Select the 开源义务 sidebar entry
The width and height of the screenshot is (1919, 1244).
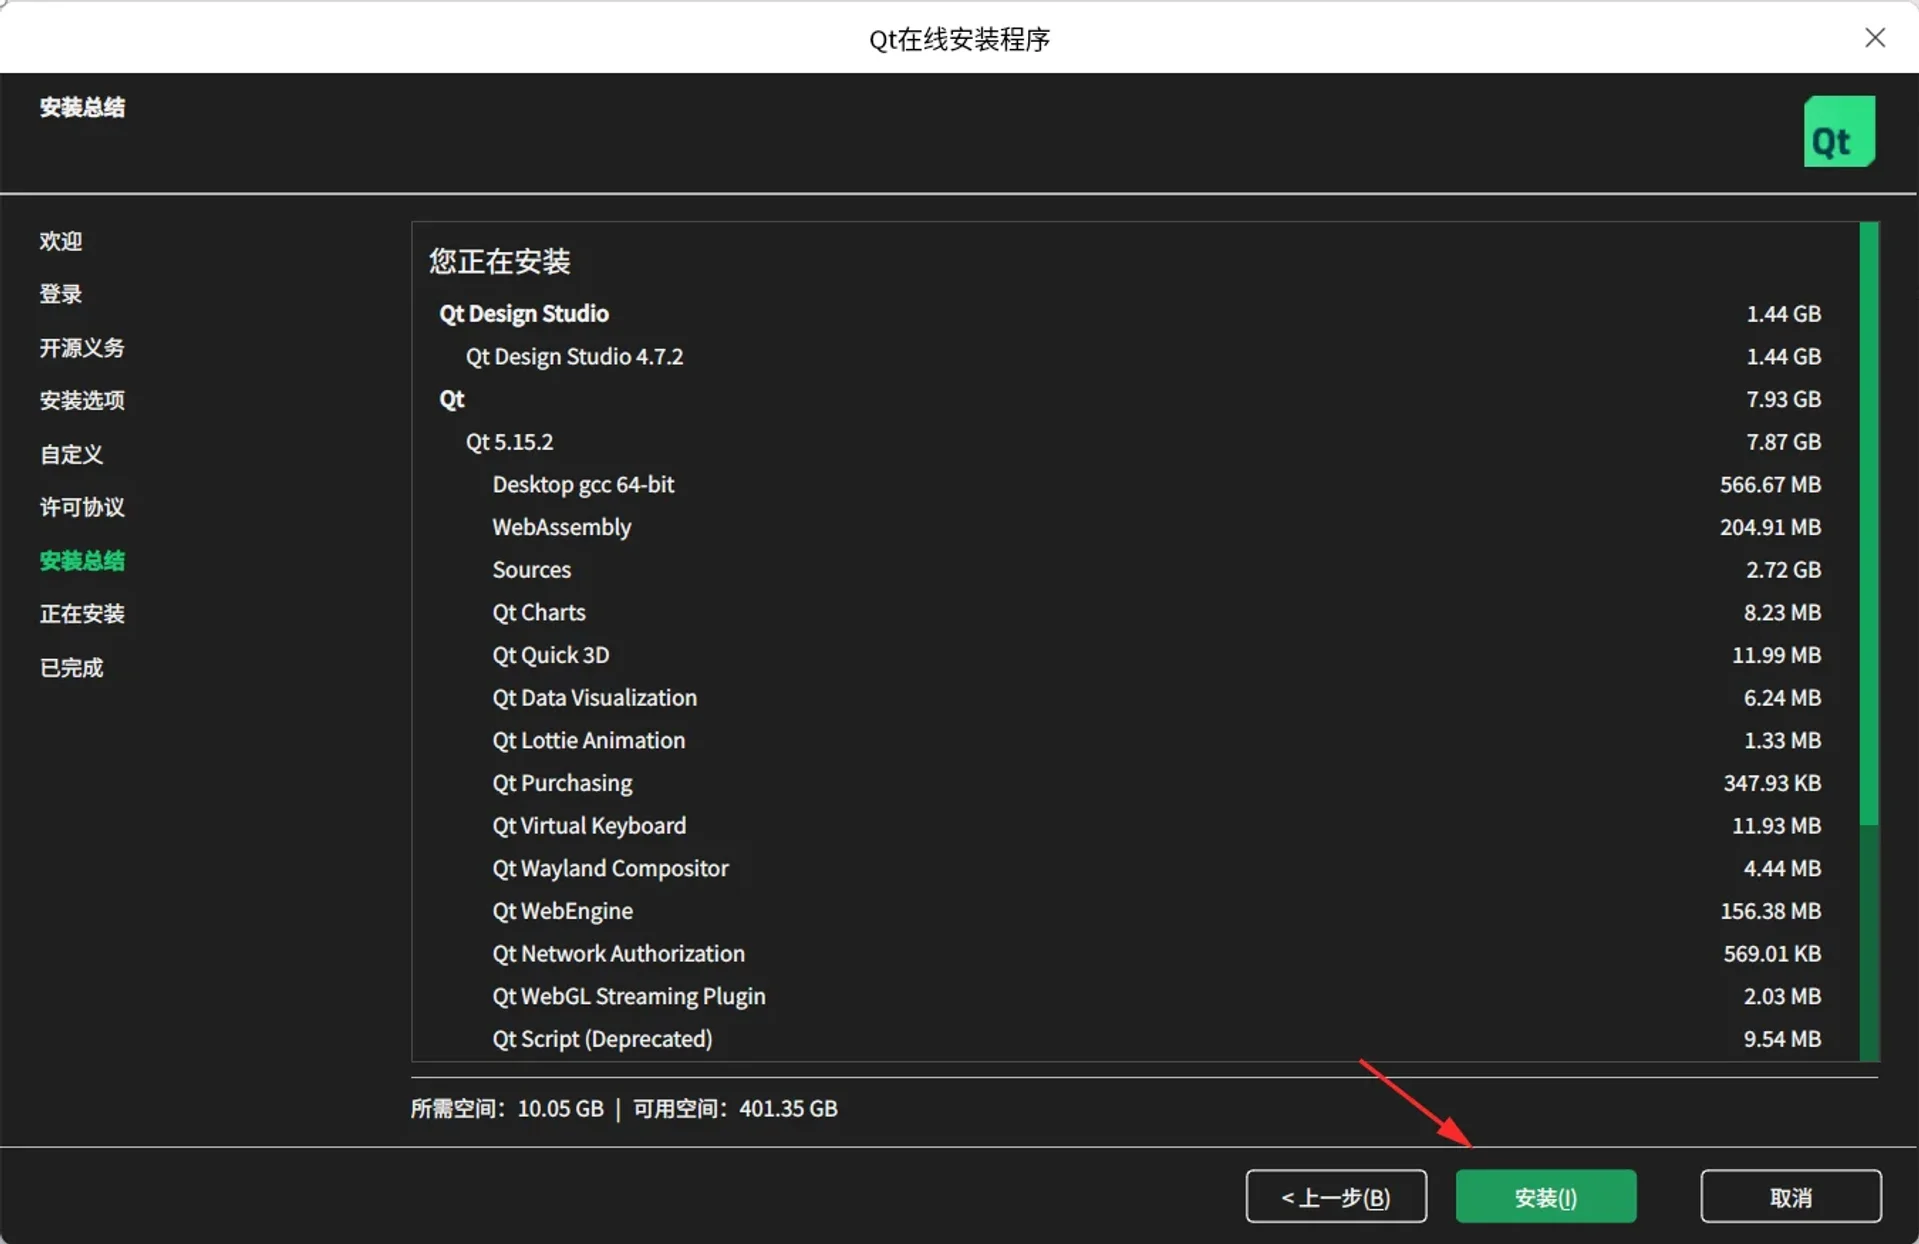pos(82,347)
